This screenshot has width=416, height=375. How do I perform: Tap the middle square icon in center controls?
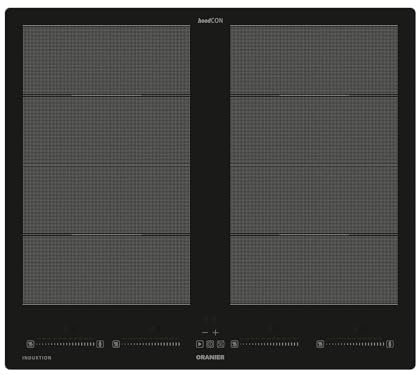210,344
